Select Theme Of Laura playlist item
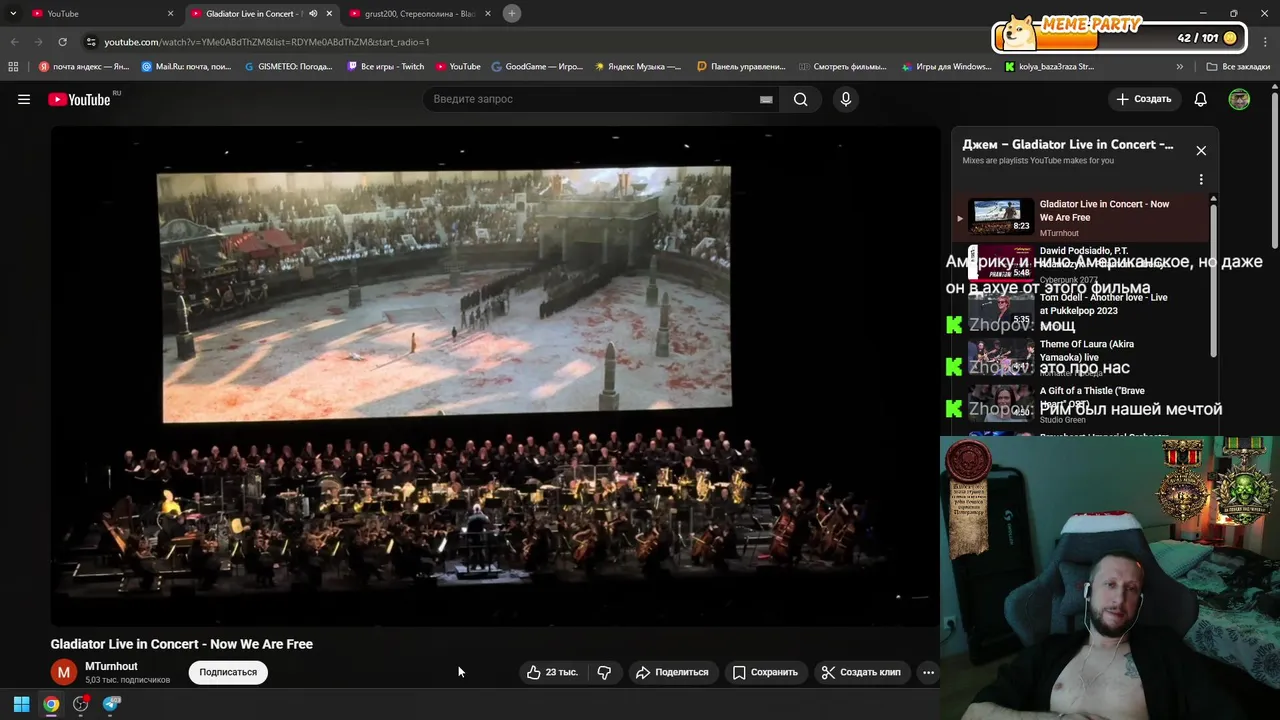 click(x=1080, y=356)
